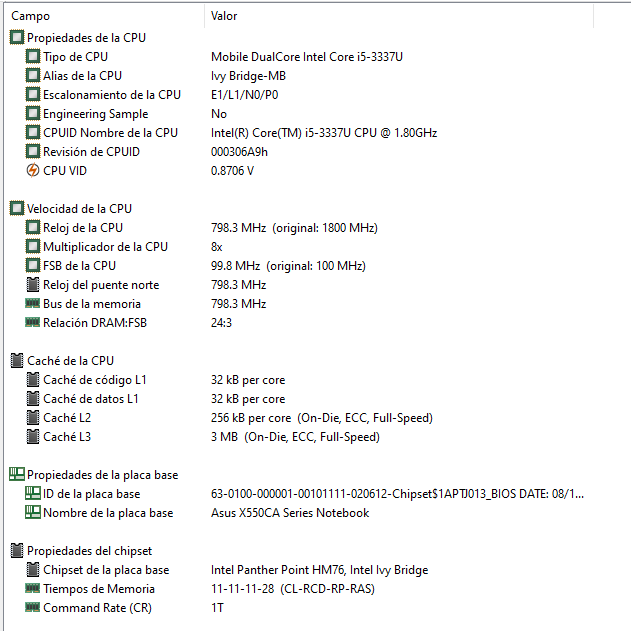631x631 pixels.
Task: Click the Propiedades del chipset group icon
Action: [x=17, y=551]
